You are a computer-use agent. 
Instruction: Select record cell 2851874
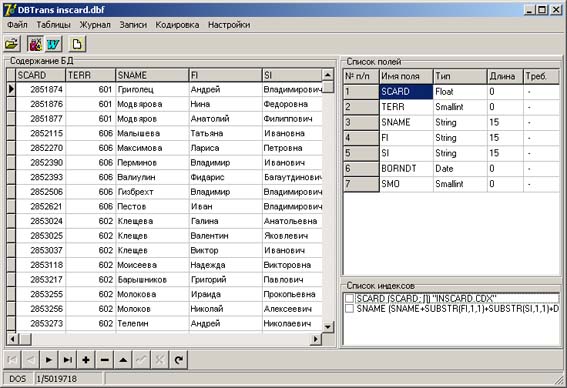coord(40,89)
